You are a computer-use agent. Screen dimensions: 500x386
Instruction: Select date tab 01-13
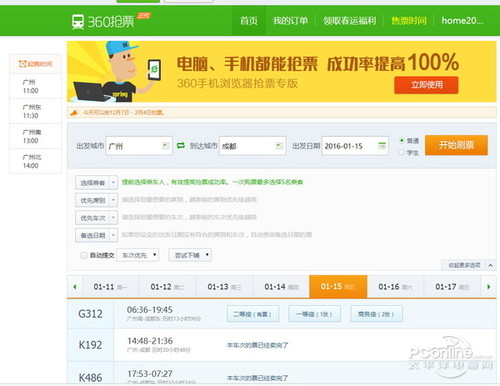(x=224, y=287)
